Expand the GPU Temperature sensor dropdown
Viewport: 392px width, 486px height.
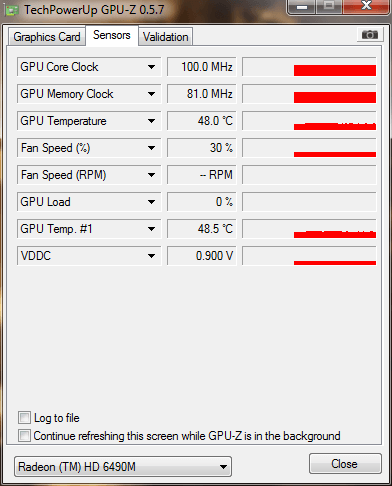click(151, 121)
